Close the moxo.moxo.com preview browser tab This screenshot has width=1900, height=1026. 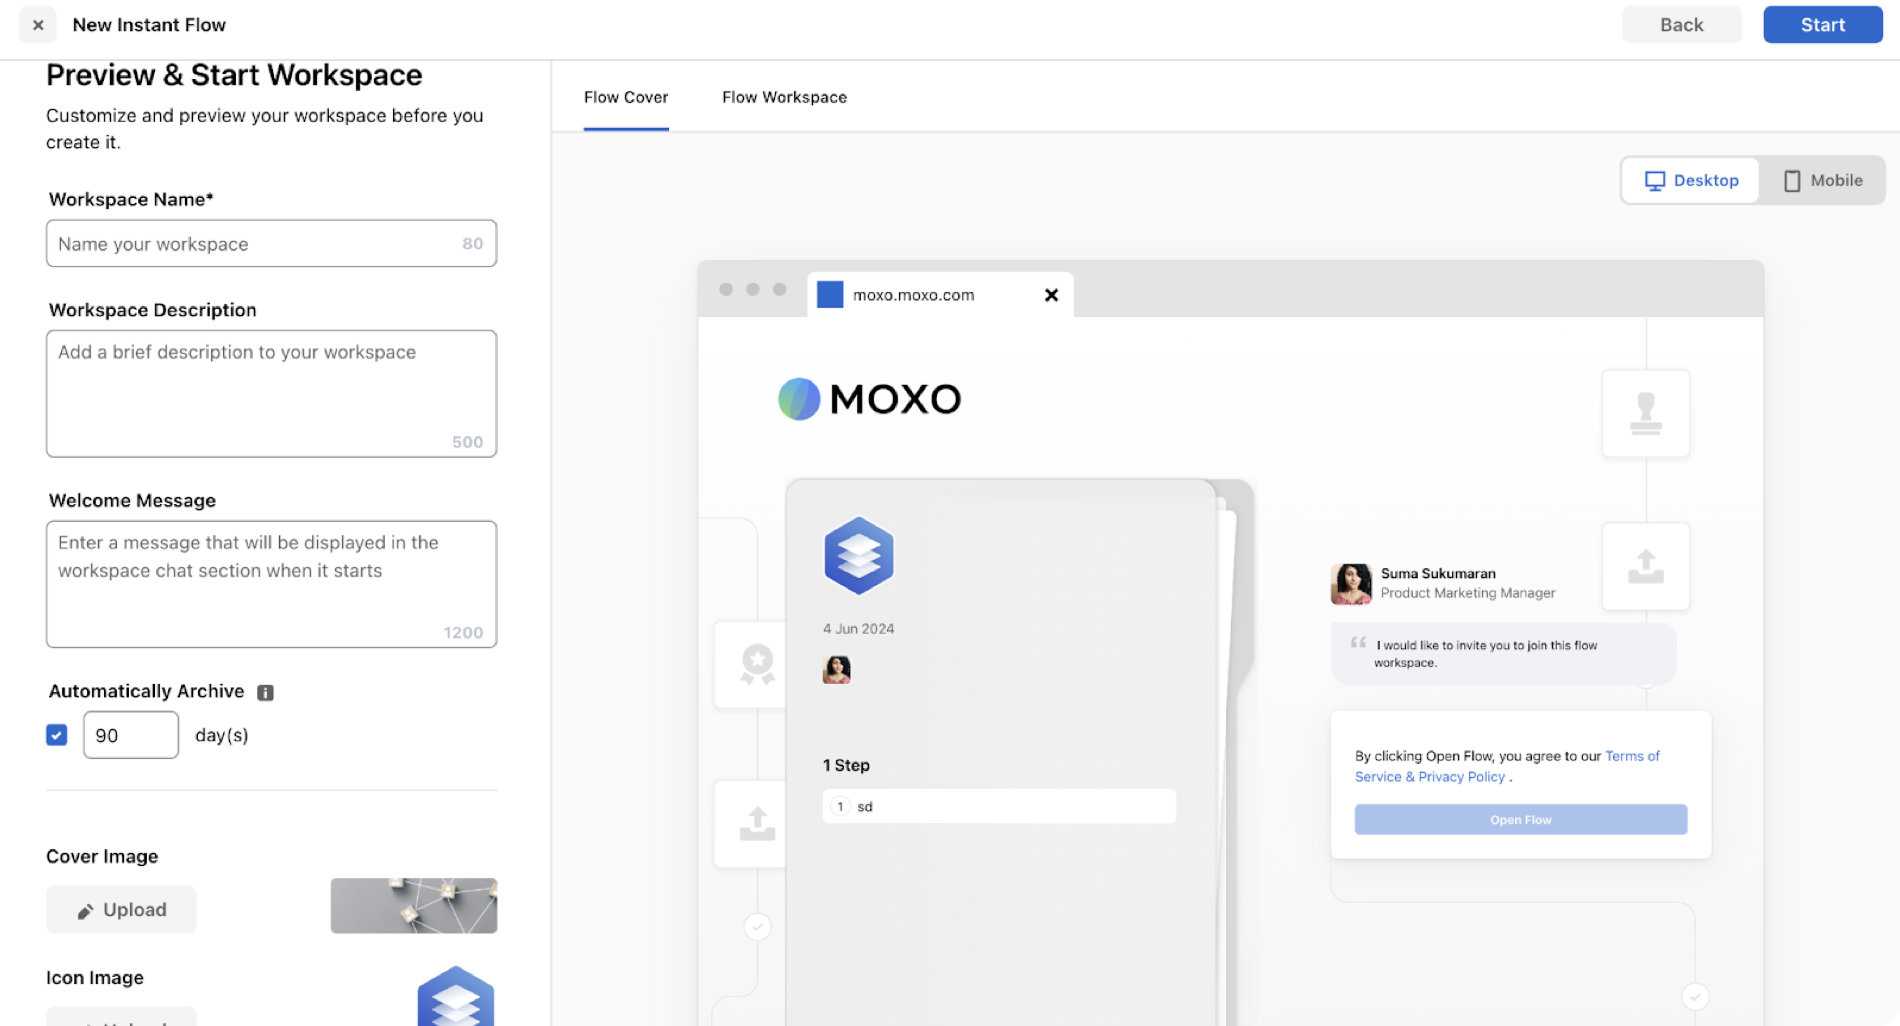pos(1051,295)
